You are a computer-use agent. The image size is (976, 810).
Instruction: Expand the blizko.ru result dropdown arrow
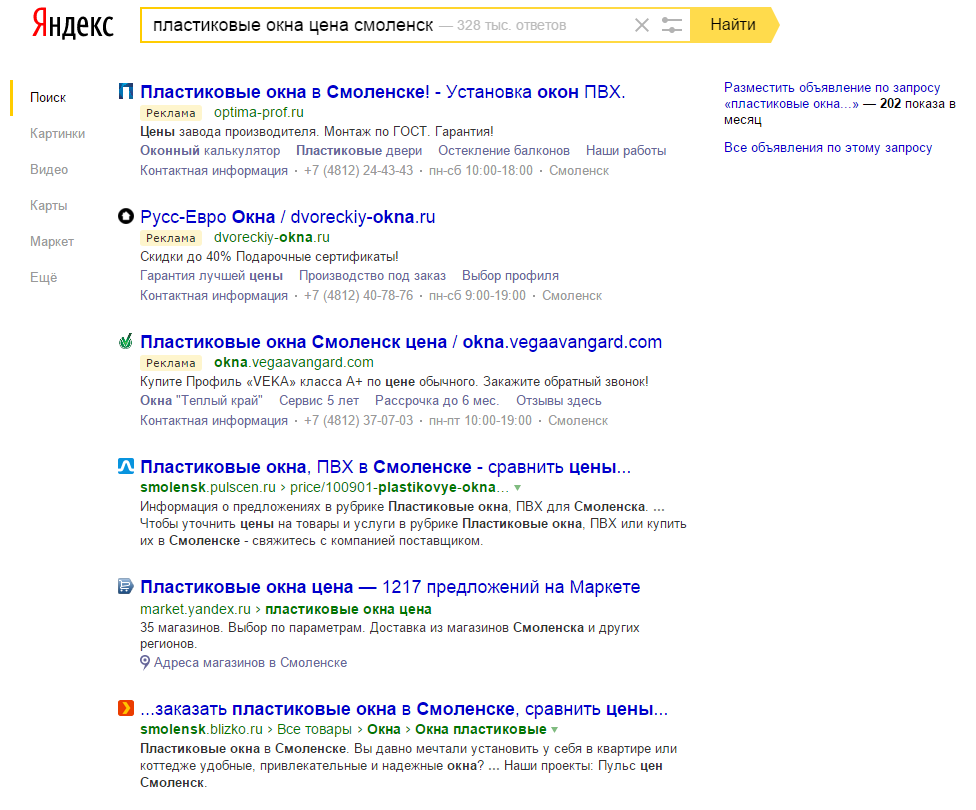[555, 730]
